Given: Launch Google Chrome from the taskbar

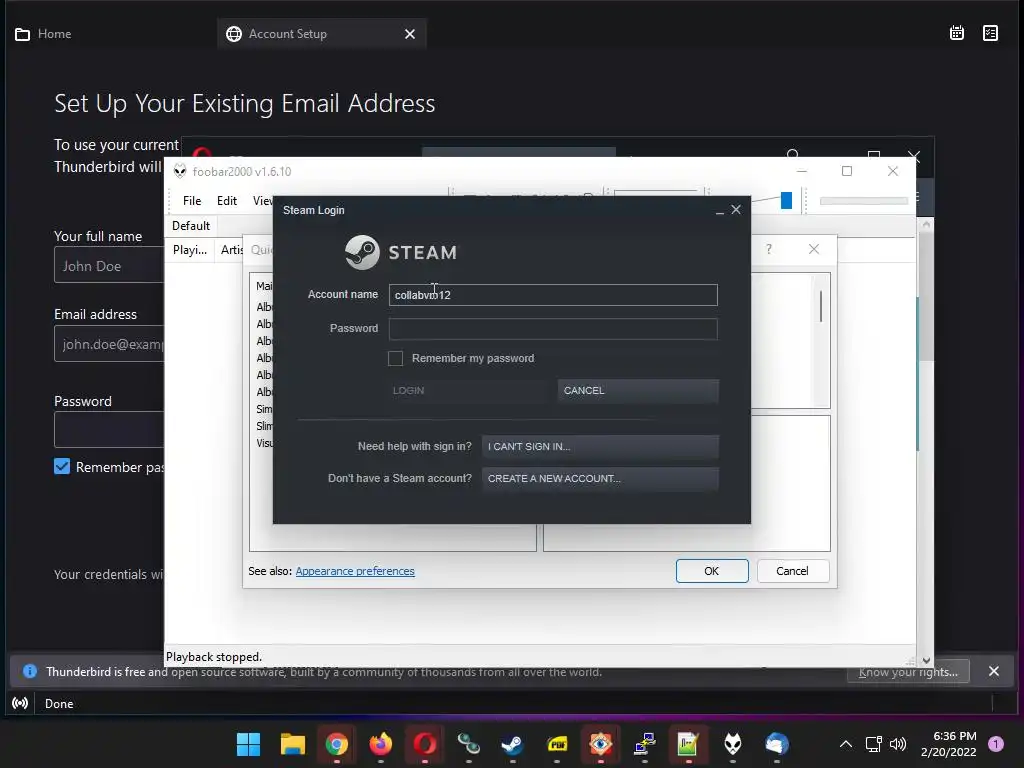Looking at the screenshot, I should click(x=336, y=744).
